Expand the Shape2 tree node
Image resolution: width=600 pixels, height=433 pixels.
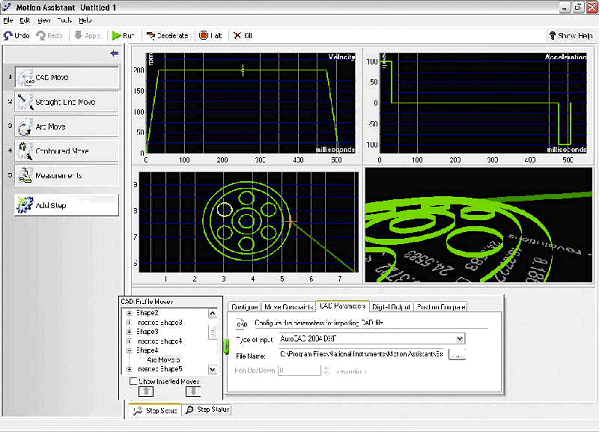point(128,313)
